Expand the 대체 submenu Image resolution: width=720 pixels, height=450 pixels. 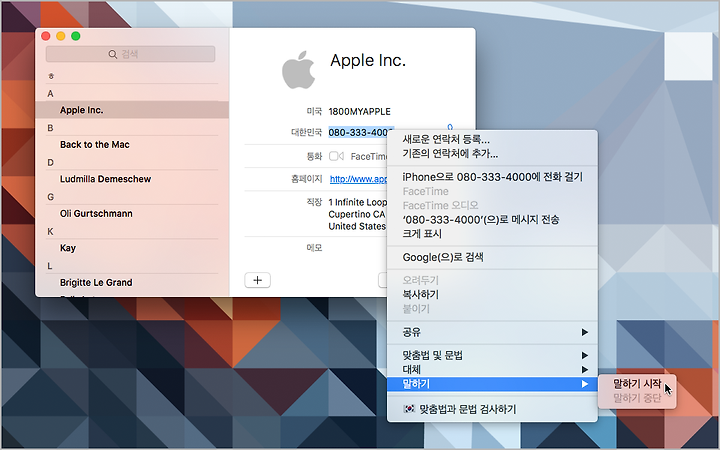pos(492,369)
